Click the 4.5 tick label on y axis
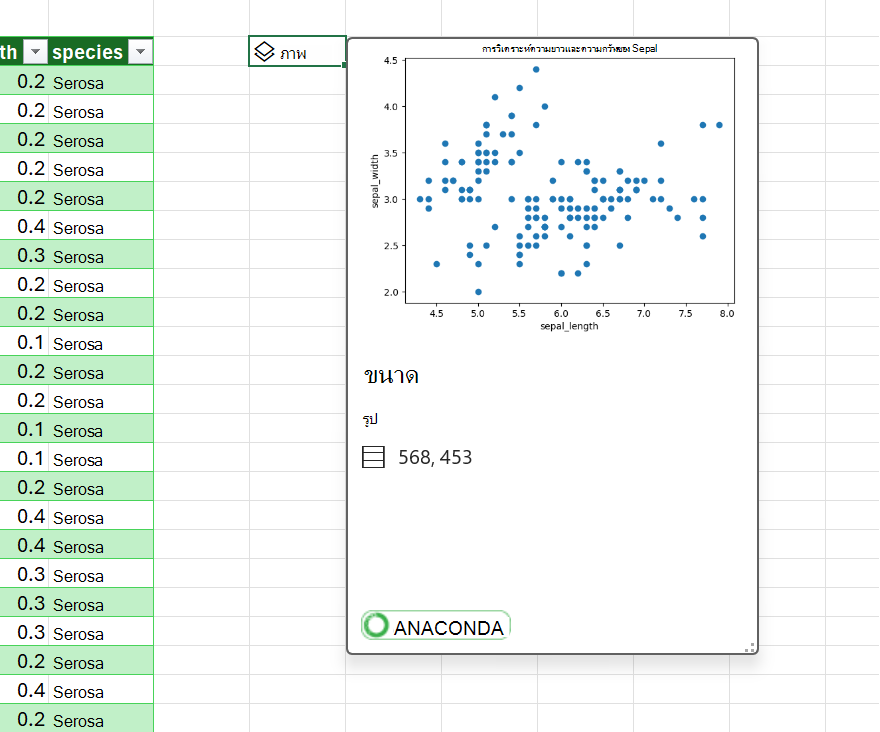The width and height of the screenshot is (880, 732). point(391,60)
